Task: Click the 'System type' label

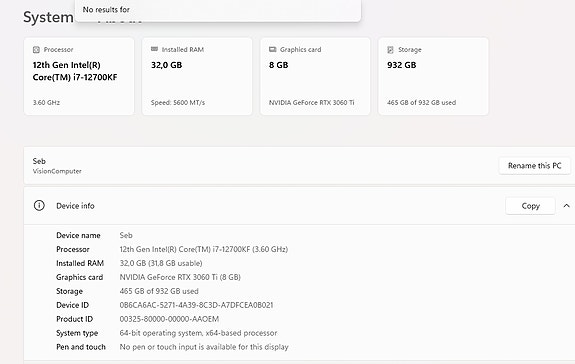Action: [77, 333]
